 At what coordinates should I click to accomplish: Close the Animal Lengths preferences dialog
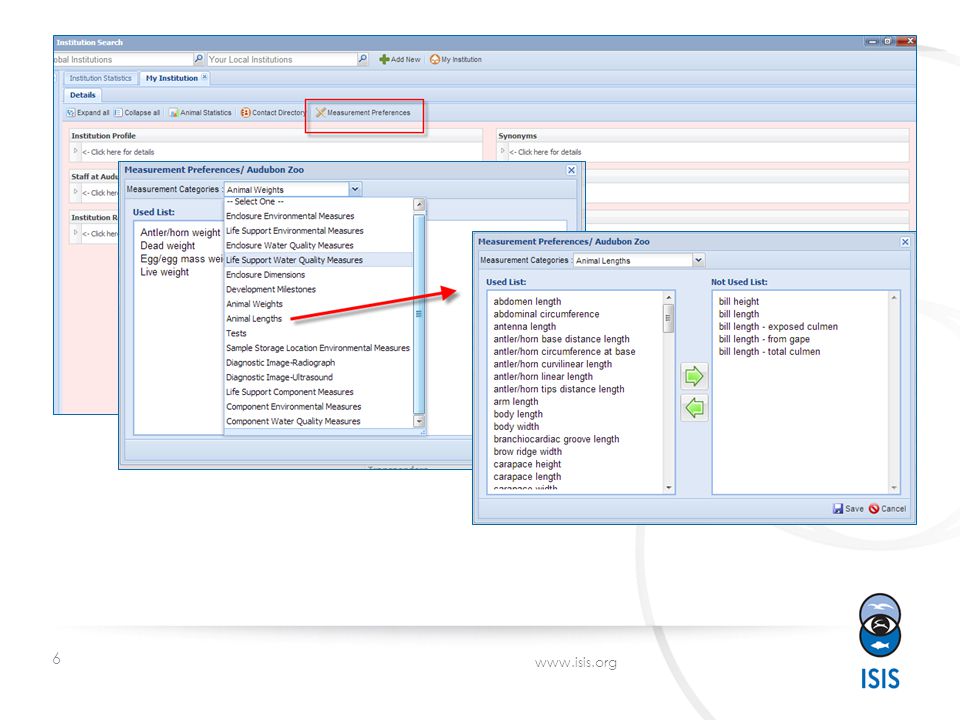point(905,242)
